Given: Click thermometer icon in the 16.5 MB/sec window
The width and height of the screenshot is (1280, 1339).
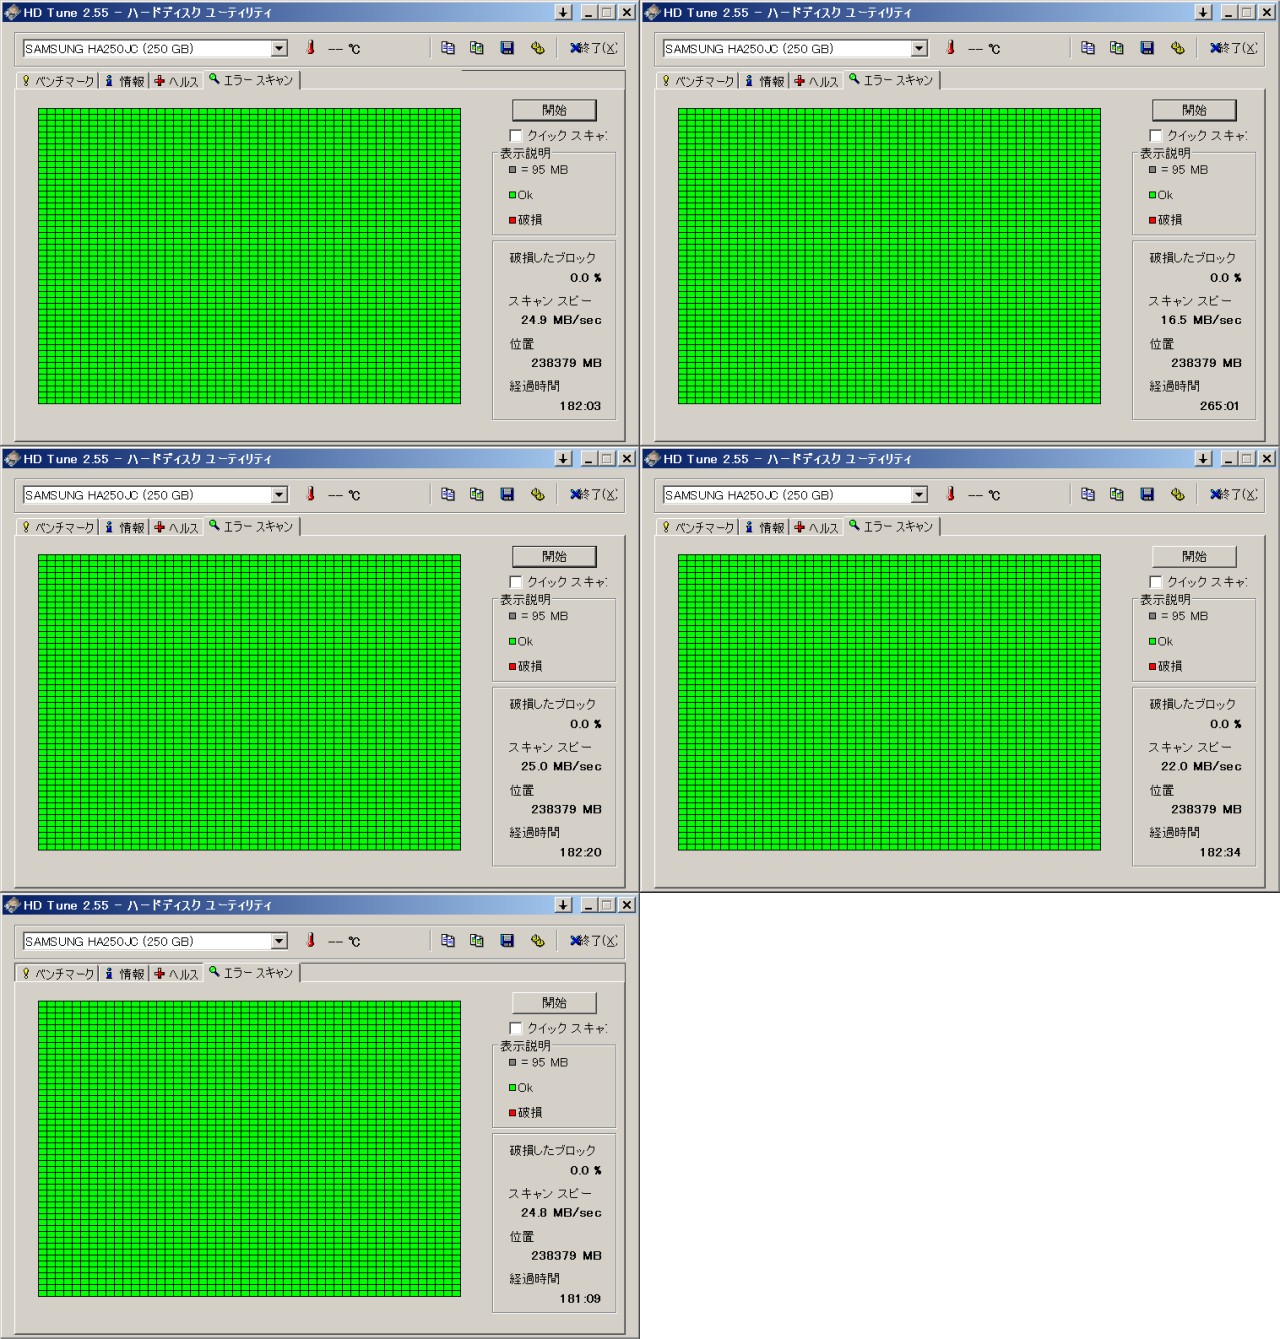Looking at the screenshot, I should [950, 48].
